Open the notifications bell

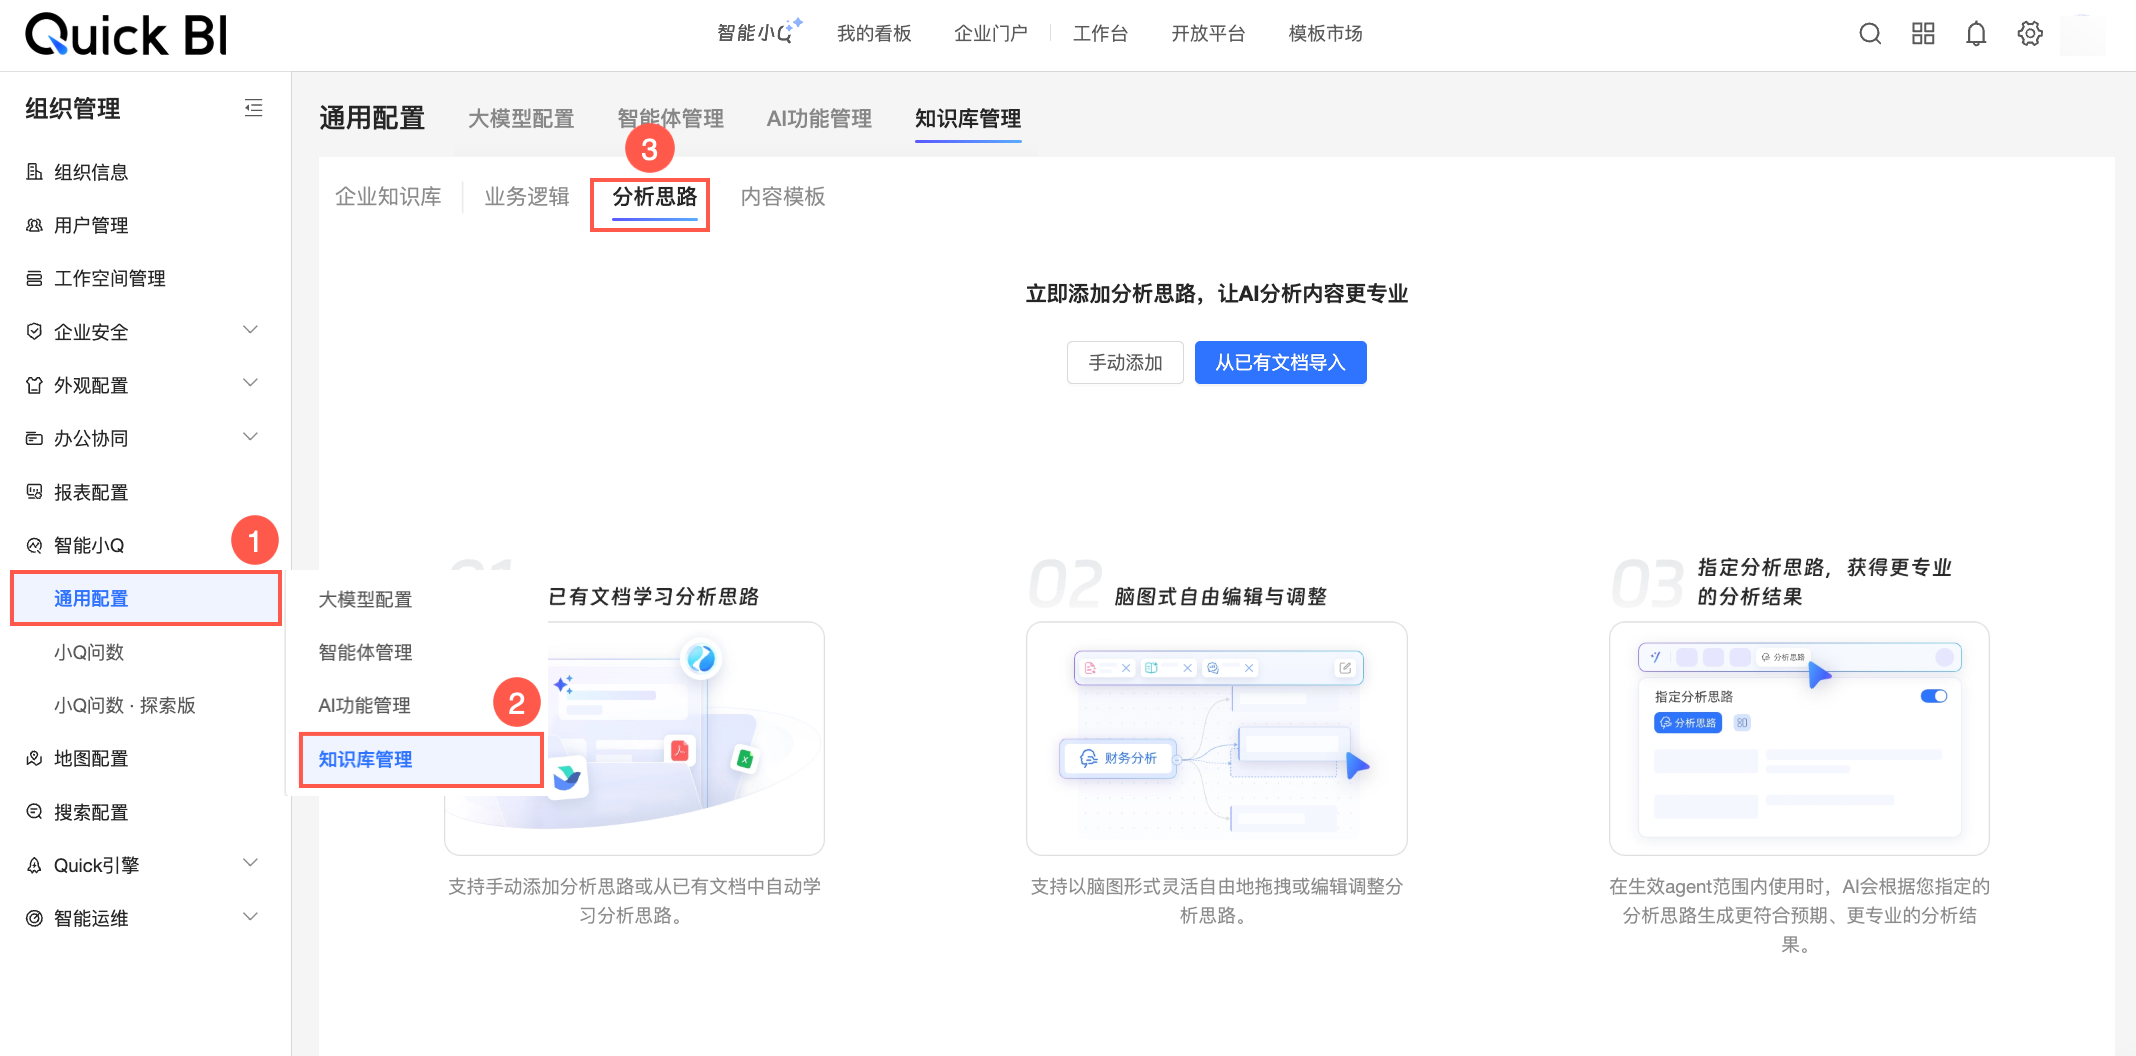1976,34
